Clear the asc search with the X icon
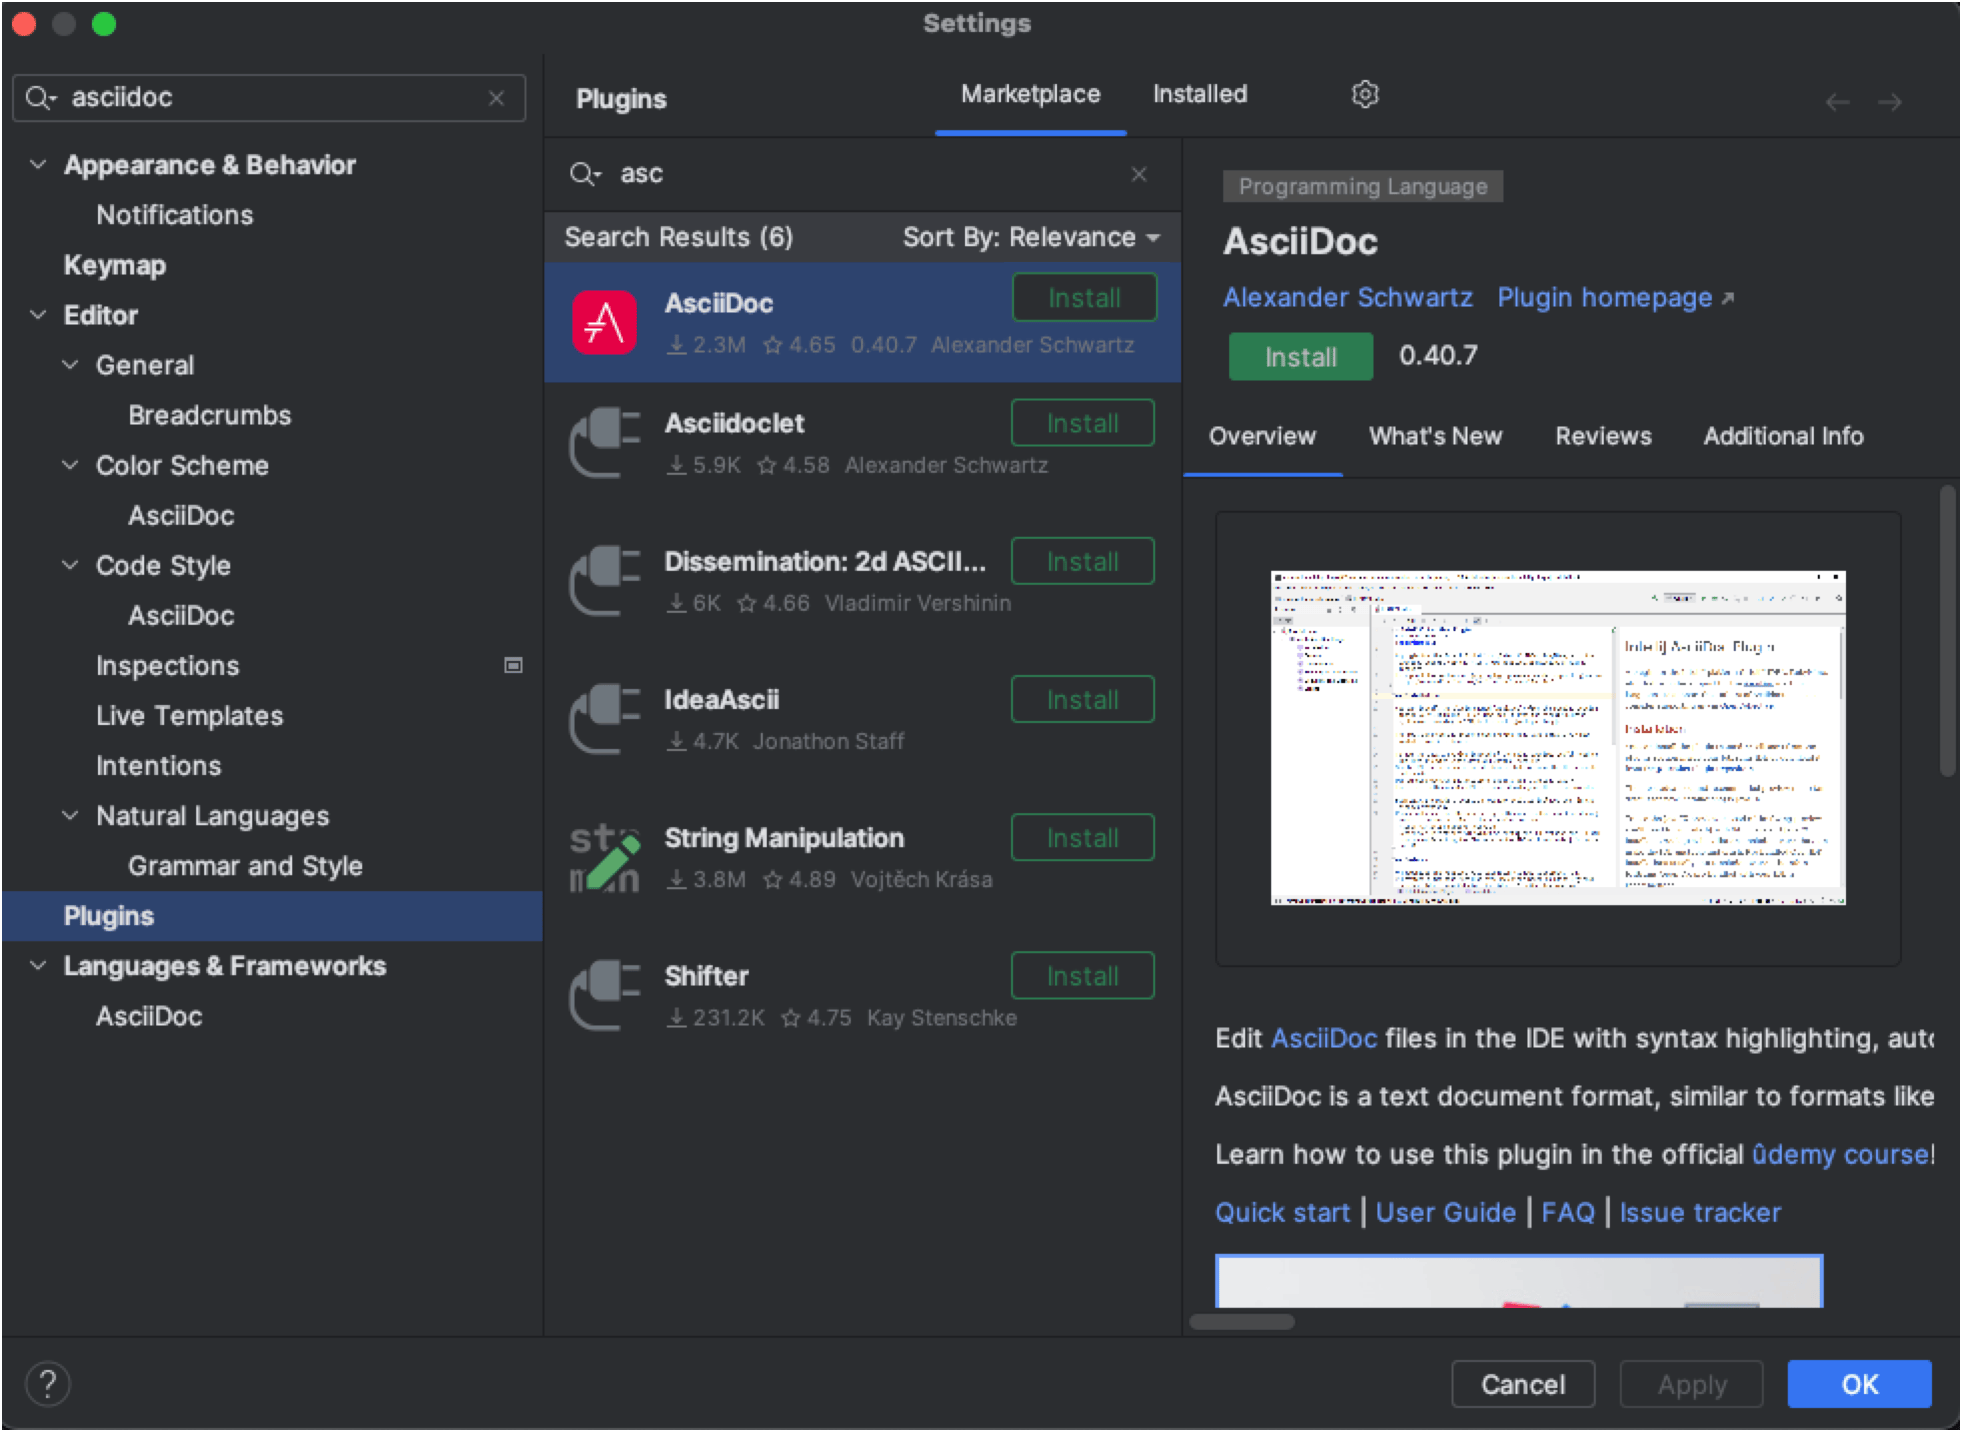The height and width of the screenshot is (1432, 1962). (1139, 174)
